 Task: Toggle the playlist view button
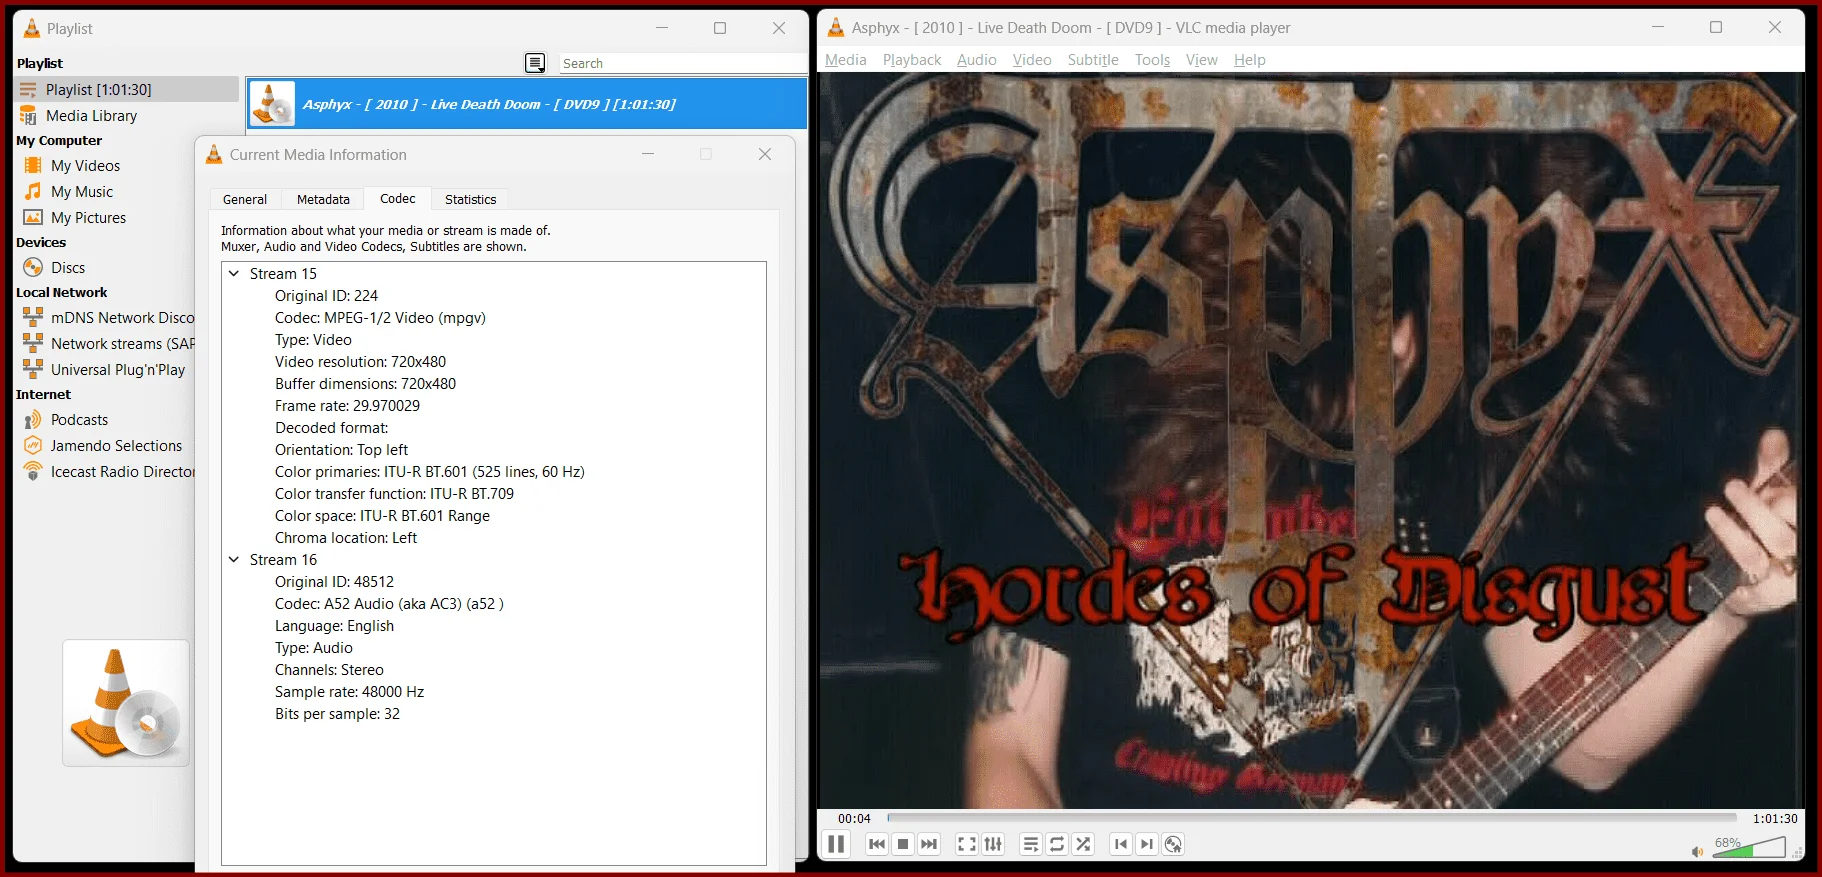click(x=1031, y=844)
